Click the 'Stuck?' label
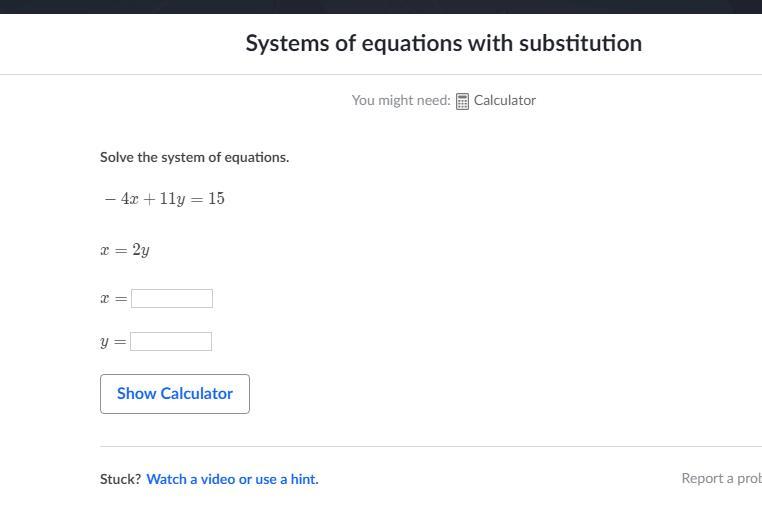 pyautogui.click(x=120, y=479)
